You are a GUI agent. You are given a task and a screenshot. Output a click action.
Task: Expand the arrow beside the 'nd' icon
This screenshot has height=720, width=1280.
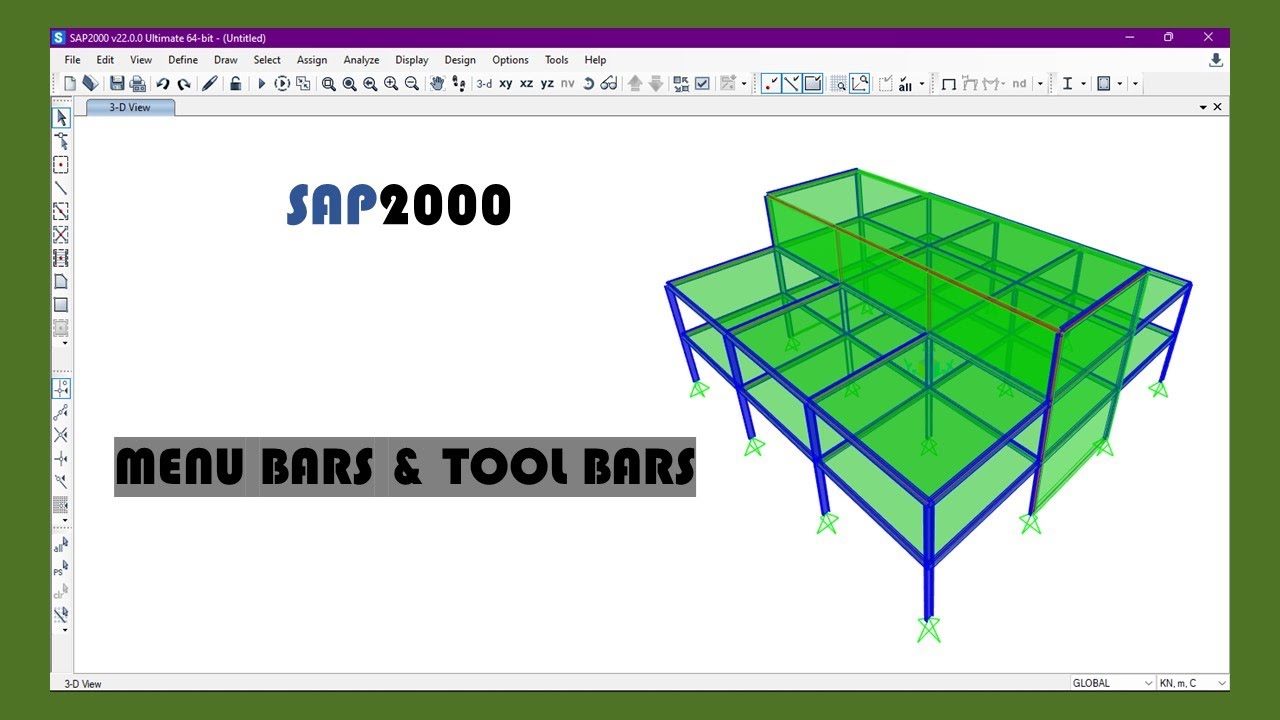(1040, 84)
